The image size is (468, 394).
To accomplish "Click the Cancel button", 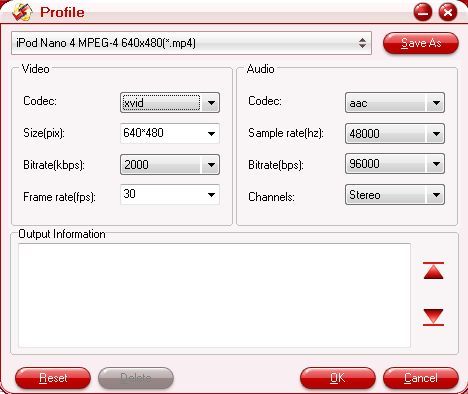I will point(421,378).
